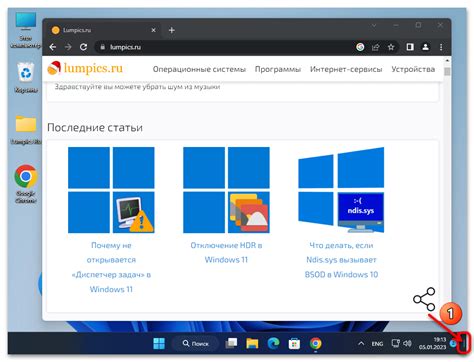Open File Explorer from the taskbar

[252, 343]
